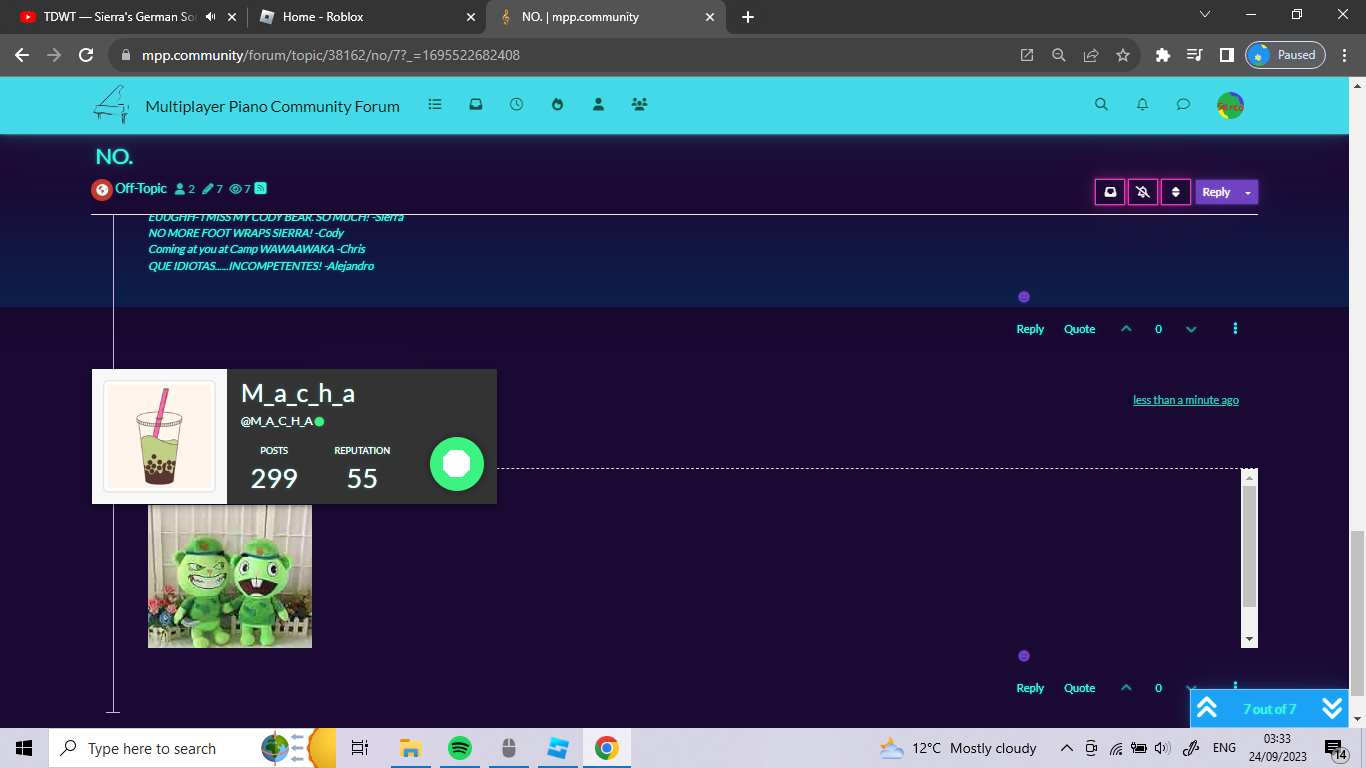Upvote the post with the plush toys image
The width and height of the screenshot is (1366, 768).
coord(1126,687)
